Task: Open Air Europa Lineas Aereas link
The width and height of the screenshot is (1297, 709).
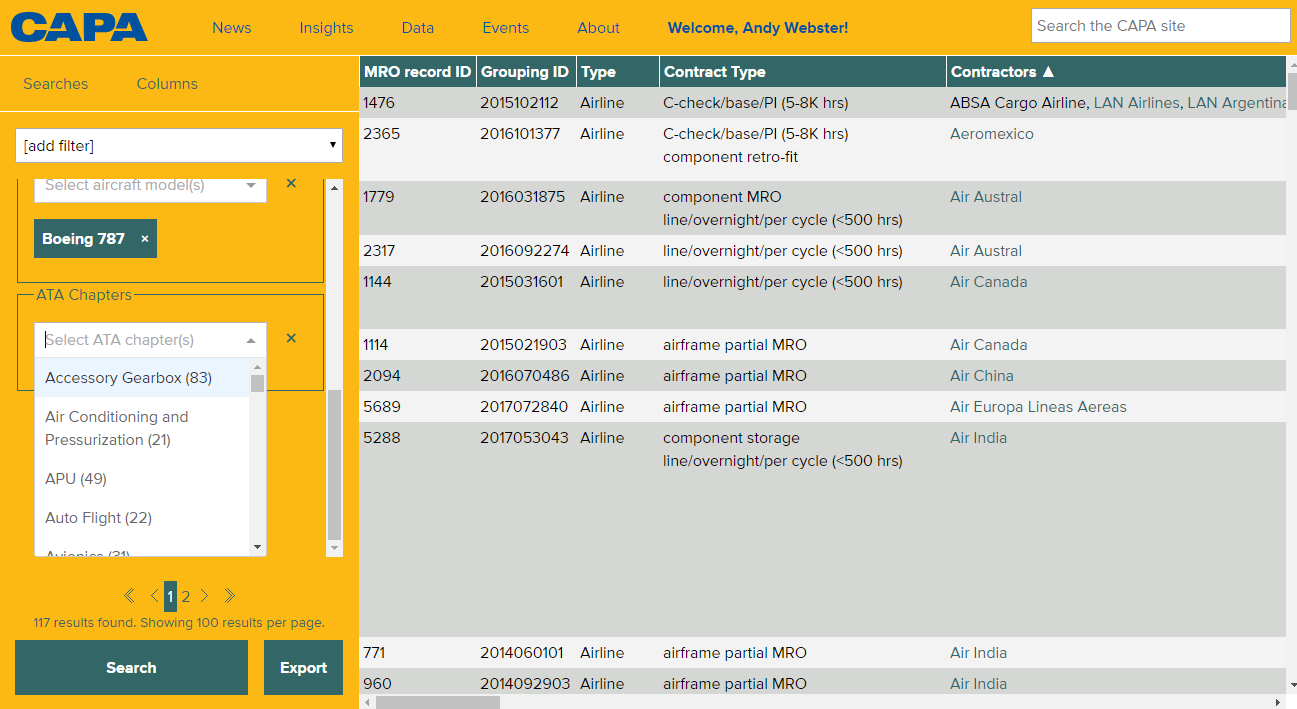Action: coord(1038,407)
